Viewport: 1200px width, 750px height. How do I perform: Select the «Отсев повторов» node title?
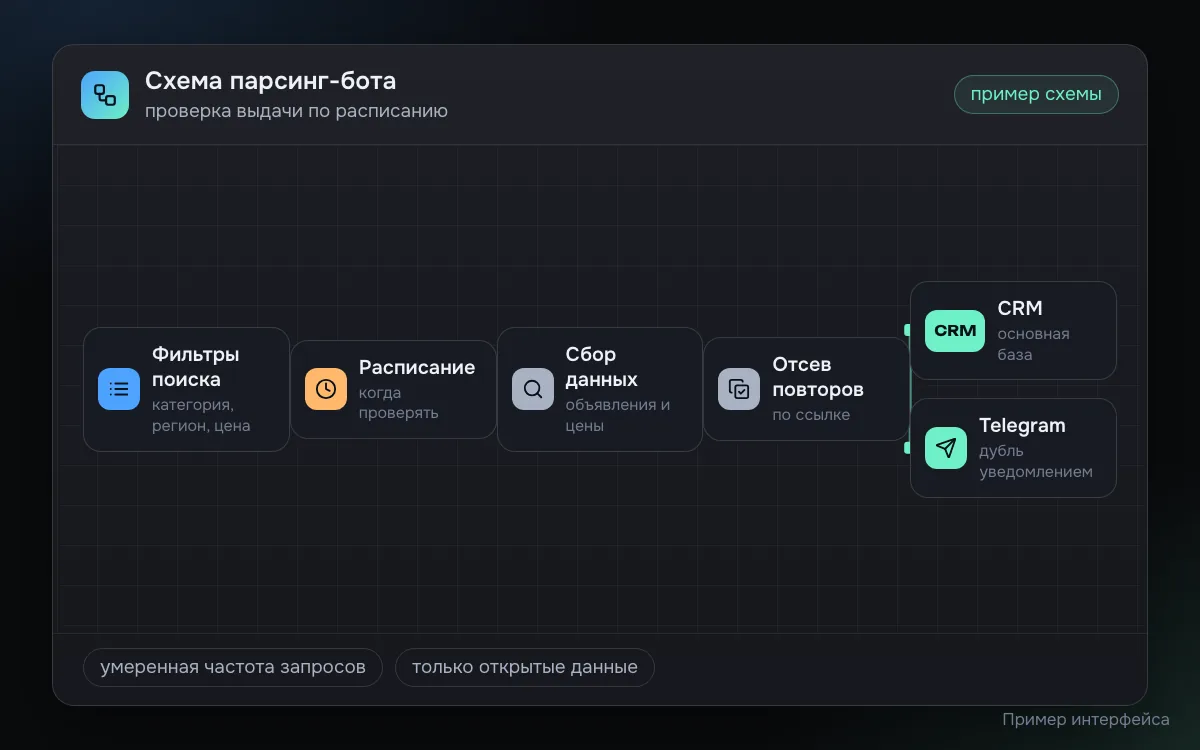818,376
